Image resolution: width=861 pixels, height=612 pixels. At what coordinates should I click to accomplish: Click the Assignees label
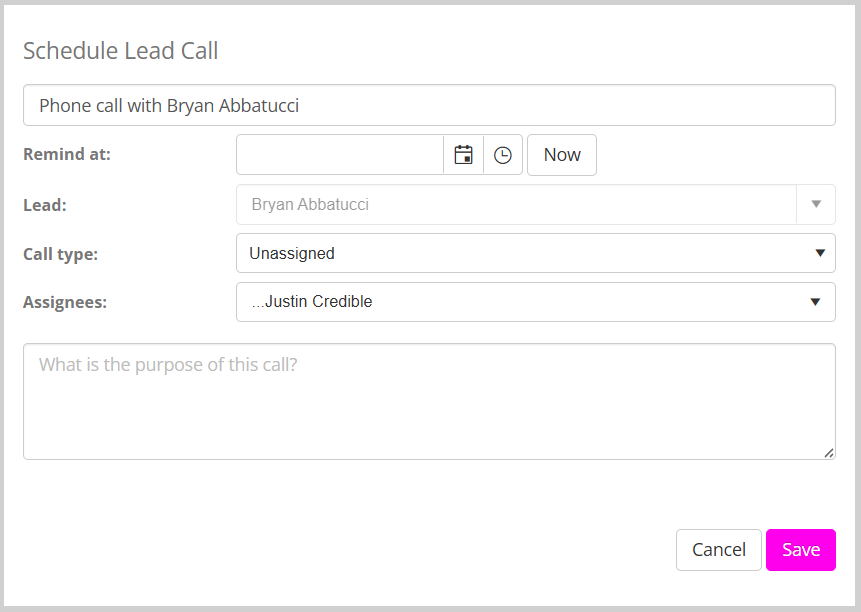click(64, 302)
